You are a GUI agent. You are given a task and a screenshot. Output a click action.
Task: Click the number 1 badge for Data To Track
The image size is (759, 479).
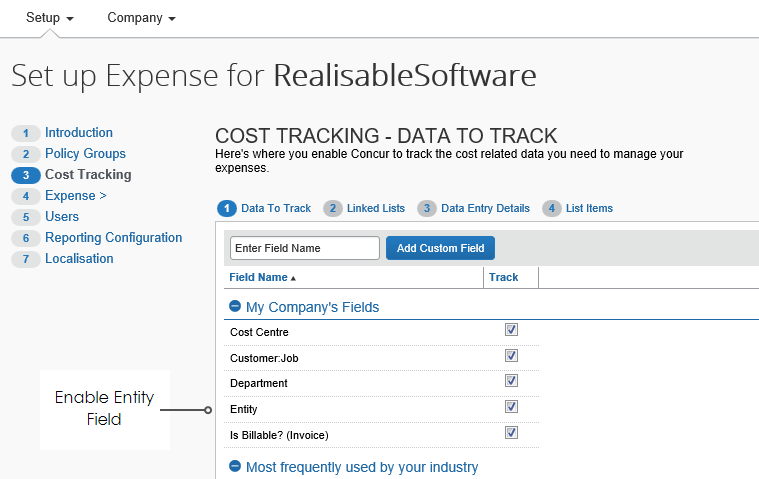point(227,209)
